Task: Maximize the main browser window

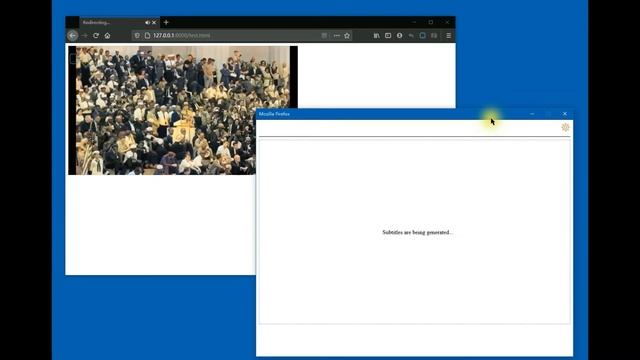Action: [x=431, y=22]
